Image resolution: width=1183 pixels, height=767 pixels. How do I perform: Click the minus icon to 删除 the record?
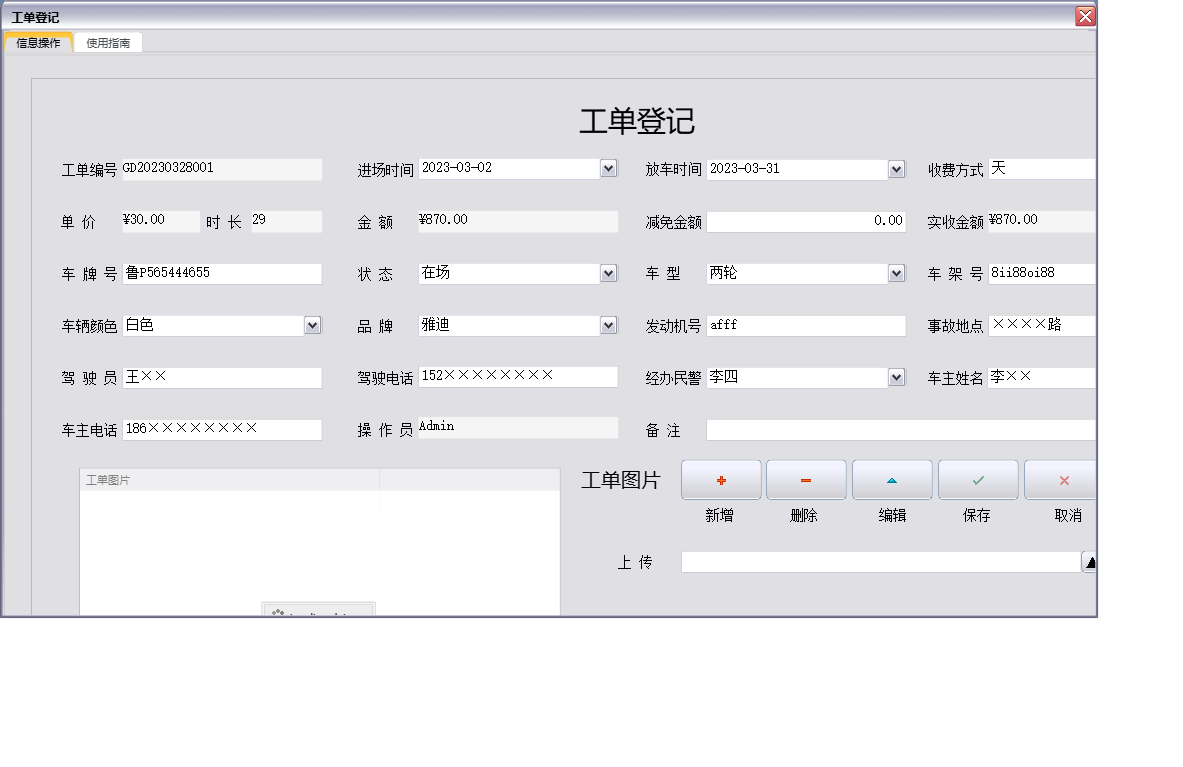[x=806, y=480]
